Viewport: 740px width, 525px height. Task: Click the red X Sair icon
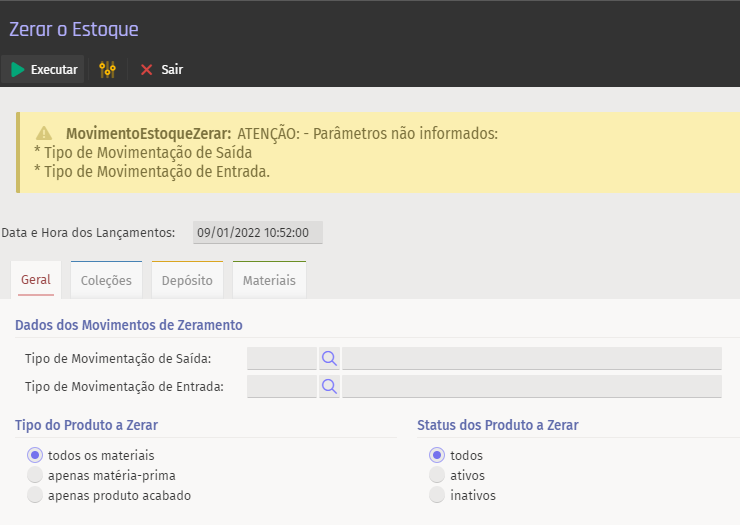point(146,70)
